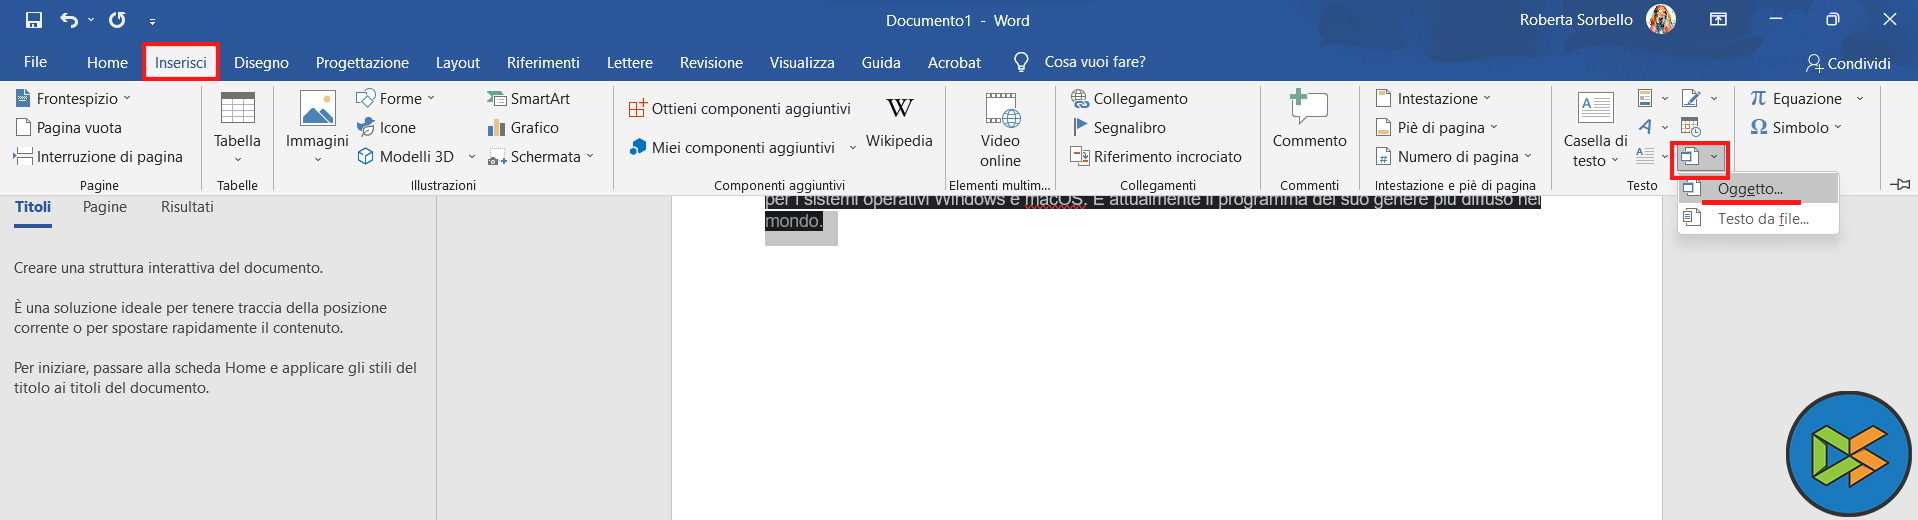Add a new Commento

pos(1309,120)
